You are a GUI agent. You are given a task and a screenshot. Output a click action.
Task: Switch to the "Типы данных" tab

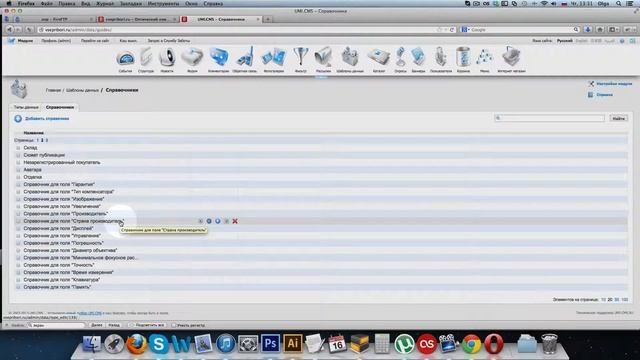tap(26, 107)
